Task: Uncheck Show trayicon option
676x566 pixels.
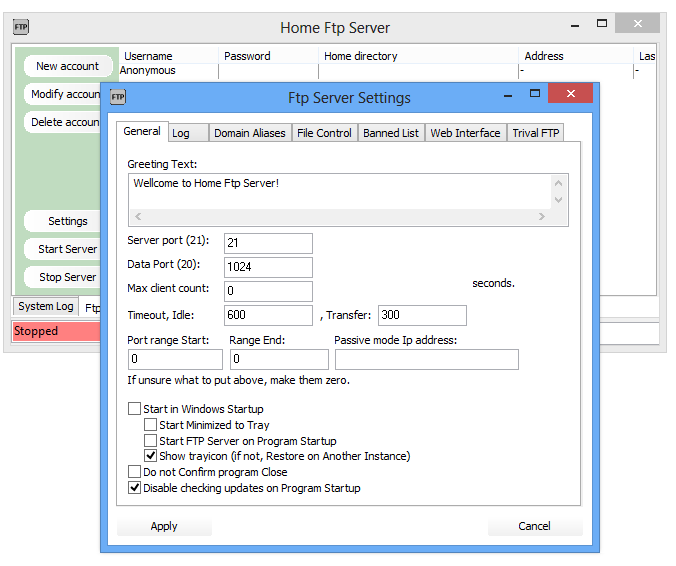Action: click(x=150, y=456)
